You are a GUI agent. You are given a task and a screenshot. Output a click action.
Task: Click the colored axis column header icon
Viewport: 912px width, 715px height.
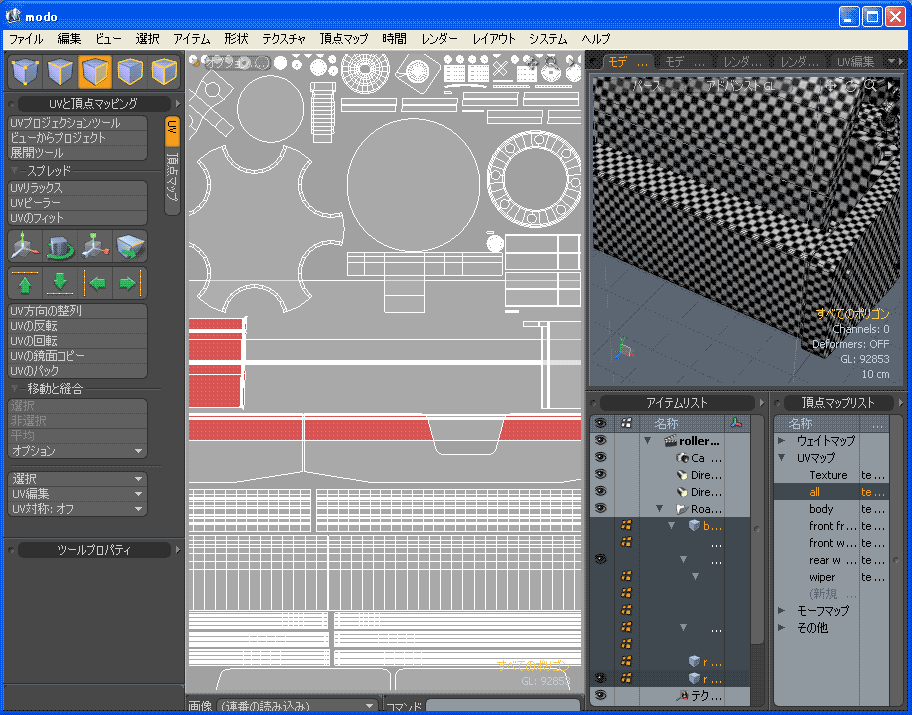tap(736, 423)
